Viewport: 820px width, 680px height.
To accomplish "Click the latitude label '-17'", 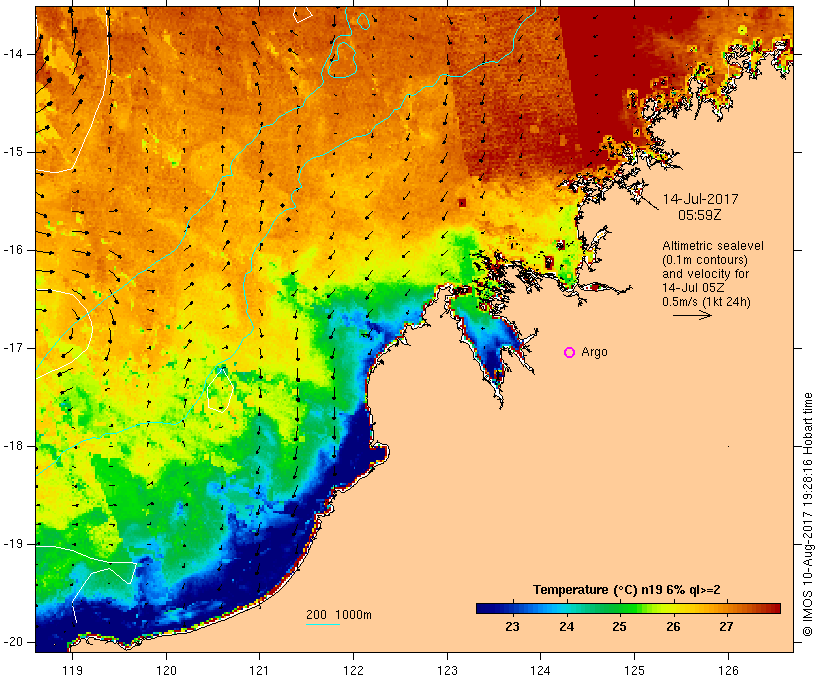I will pyautogui.click(x=12, y=348).
